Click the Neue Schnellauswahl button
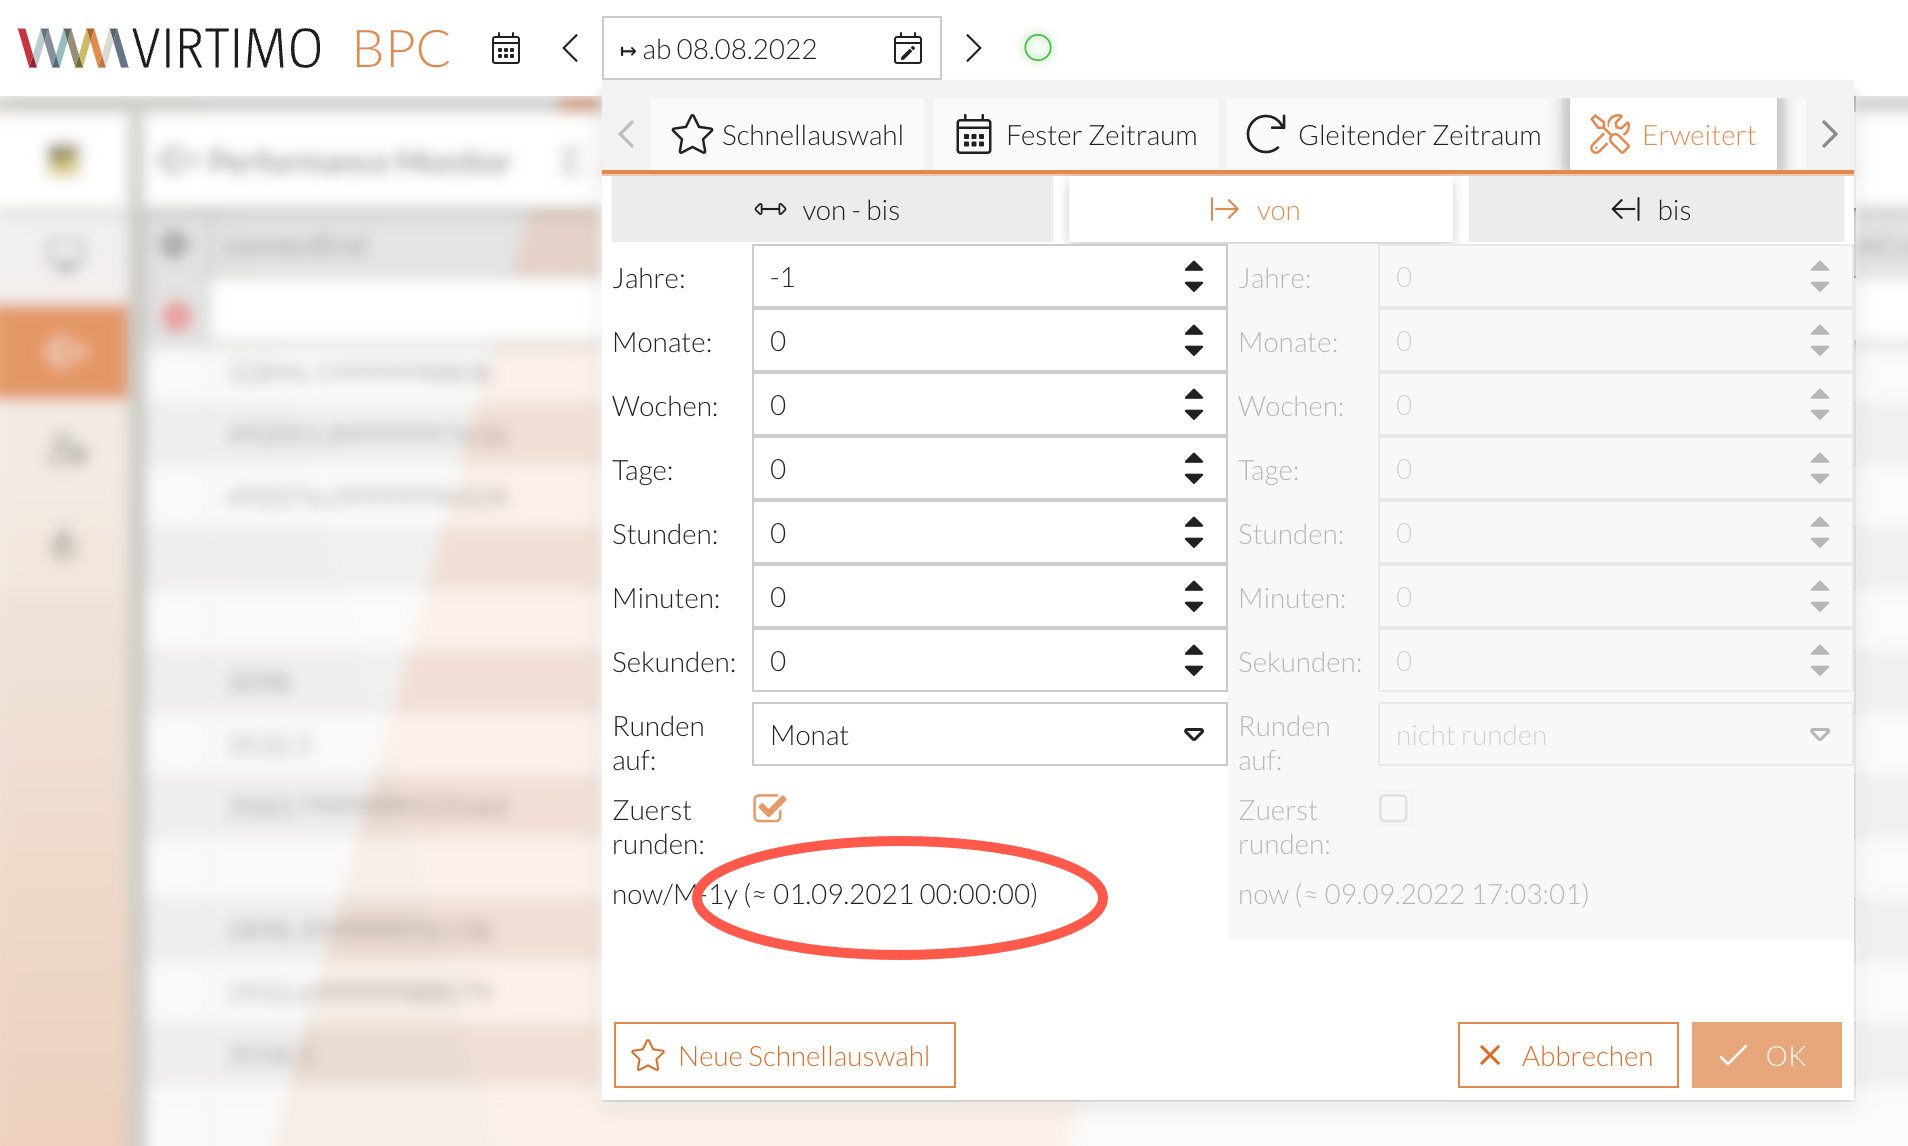This screenshot has height=1146, width=1908. [784, 1055]
